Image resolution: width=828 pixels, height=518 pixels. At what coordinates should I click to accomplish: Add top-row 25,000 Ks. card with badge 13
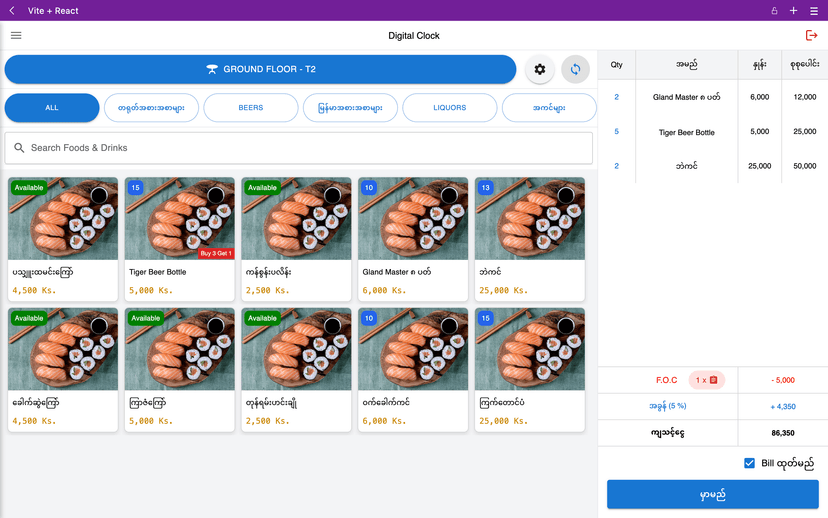click(530, 239)
